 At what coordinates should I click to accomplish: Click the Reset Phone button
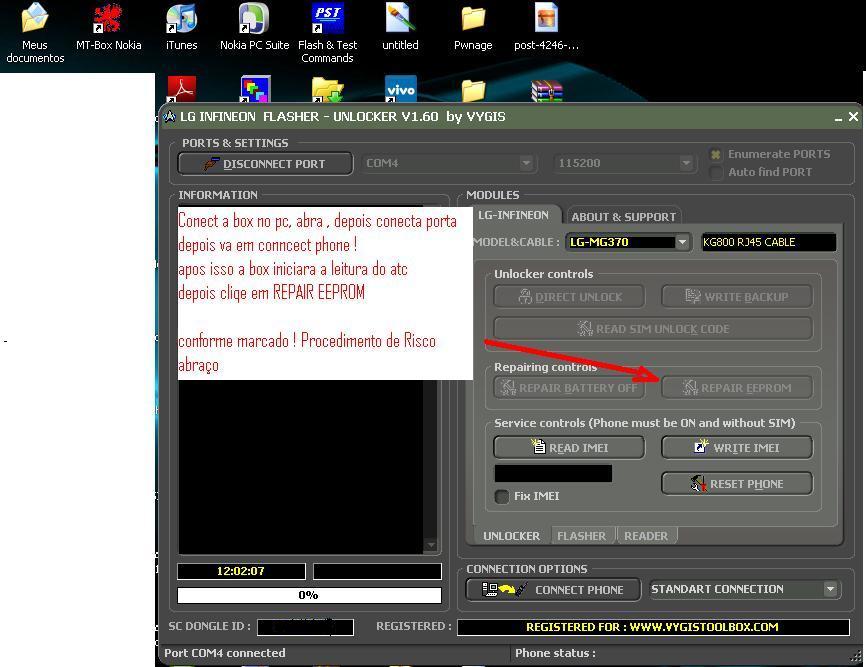[x=737, y=484]
